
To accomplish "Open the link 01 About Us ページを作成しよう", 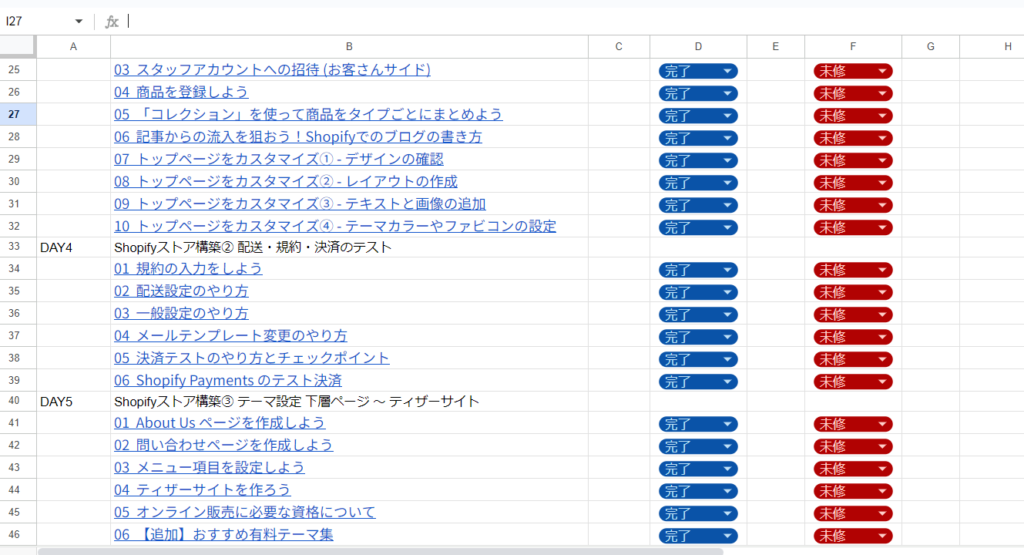I will pos(219,423).
